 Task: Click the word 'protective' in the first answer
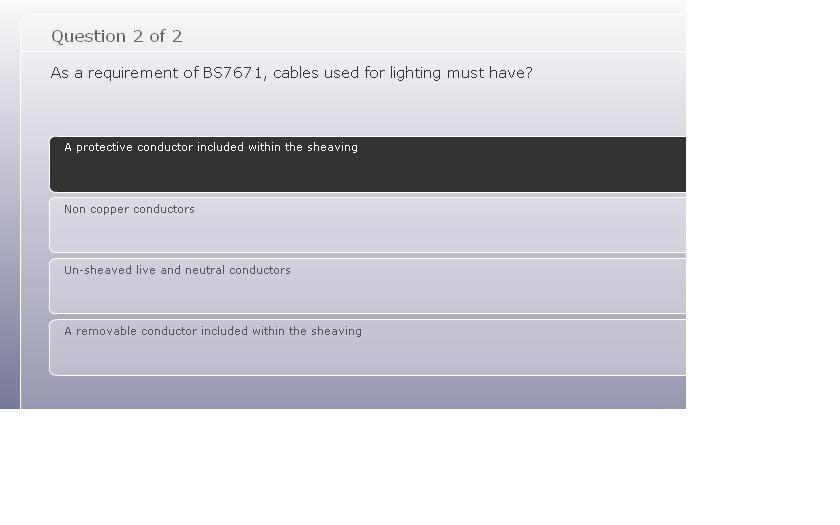pos(104,147)
